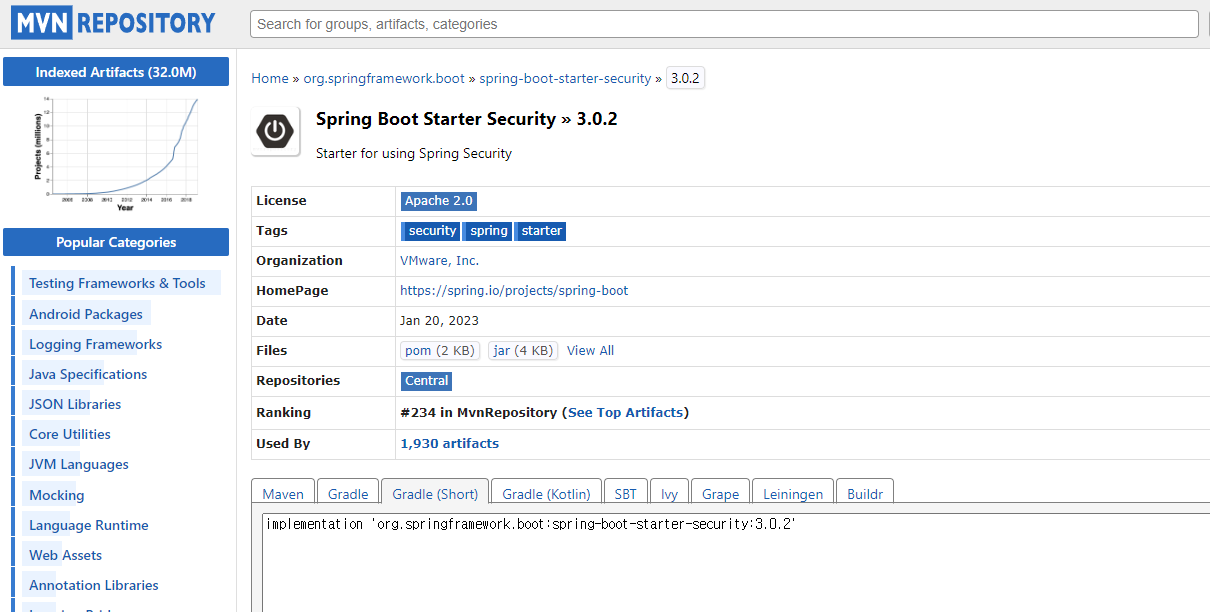
Task: Open JVM Languages category
Action: [79, 464]
